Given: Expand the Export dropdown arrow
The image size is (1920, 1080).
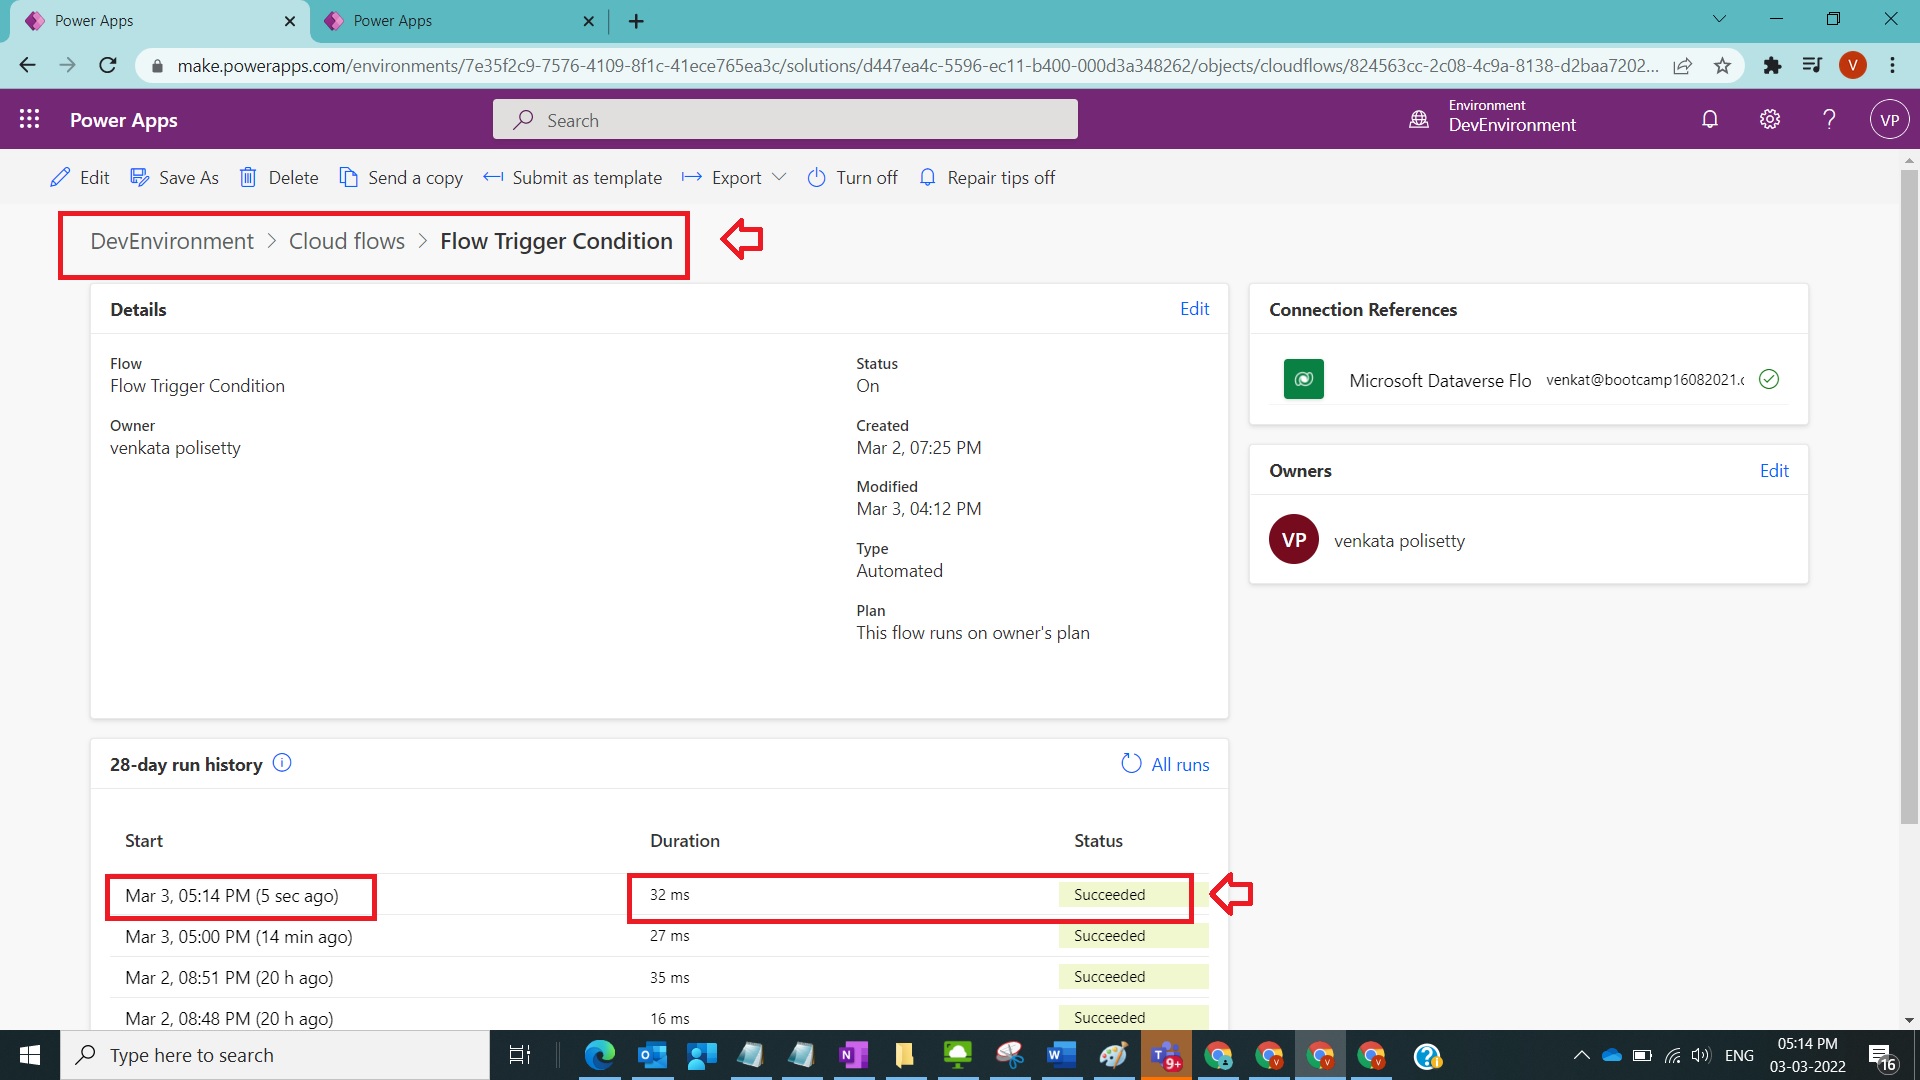Looking at the screenshot, I should 781,177.
